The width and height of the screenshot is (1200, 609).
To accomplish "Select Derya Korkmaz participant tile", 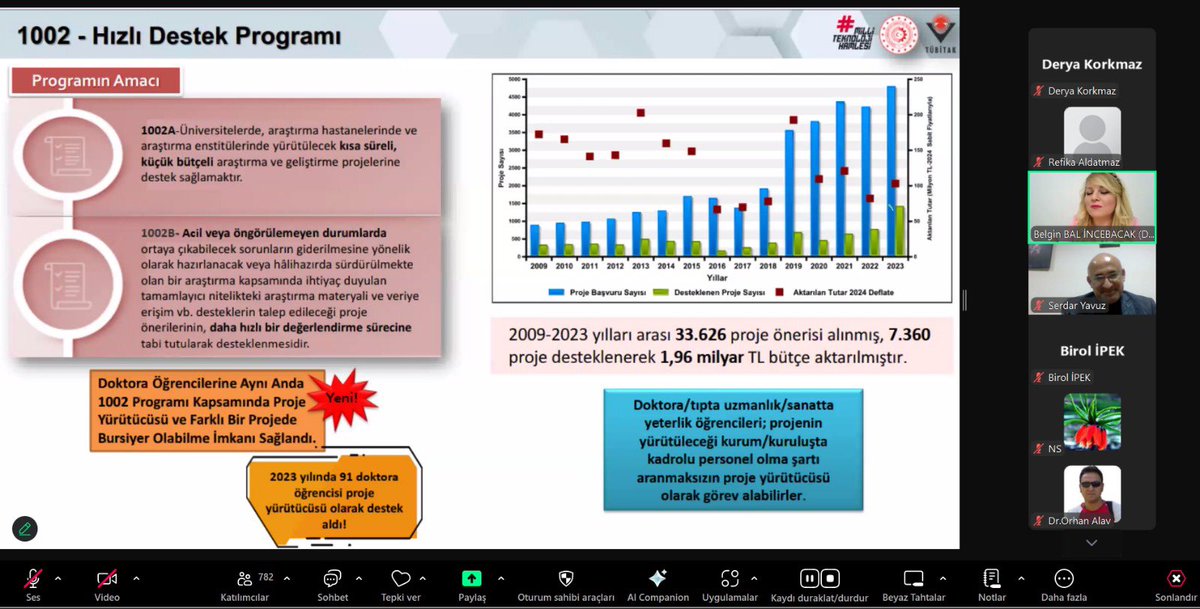I will tap(1092, 64).
